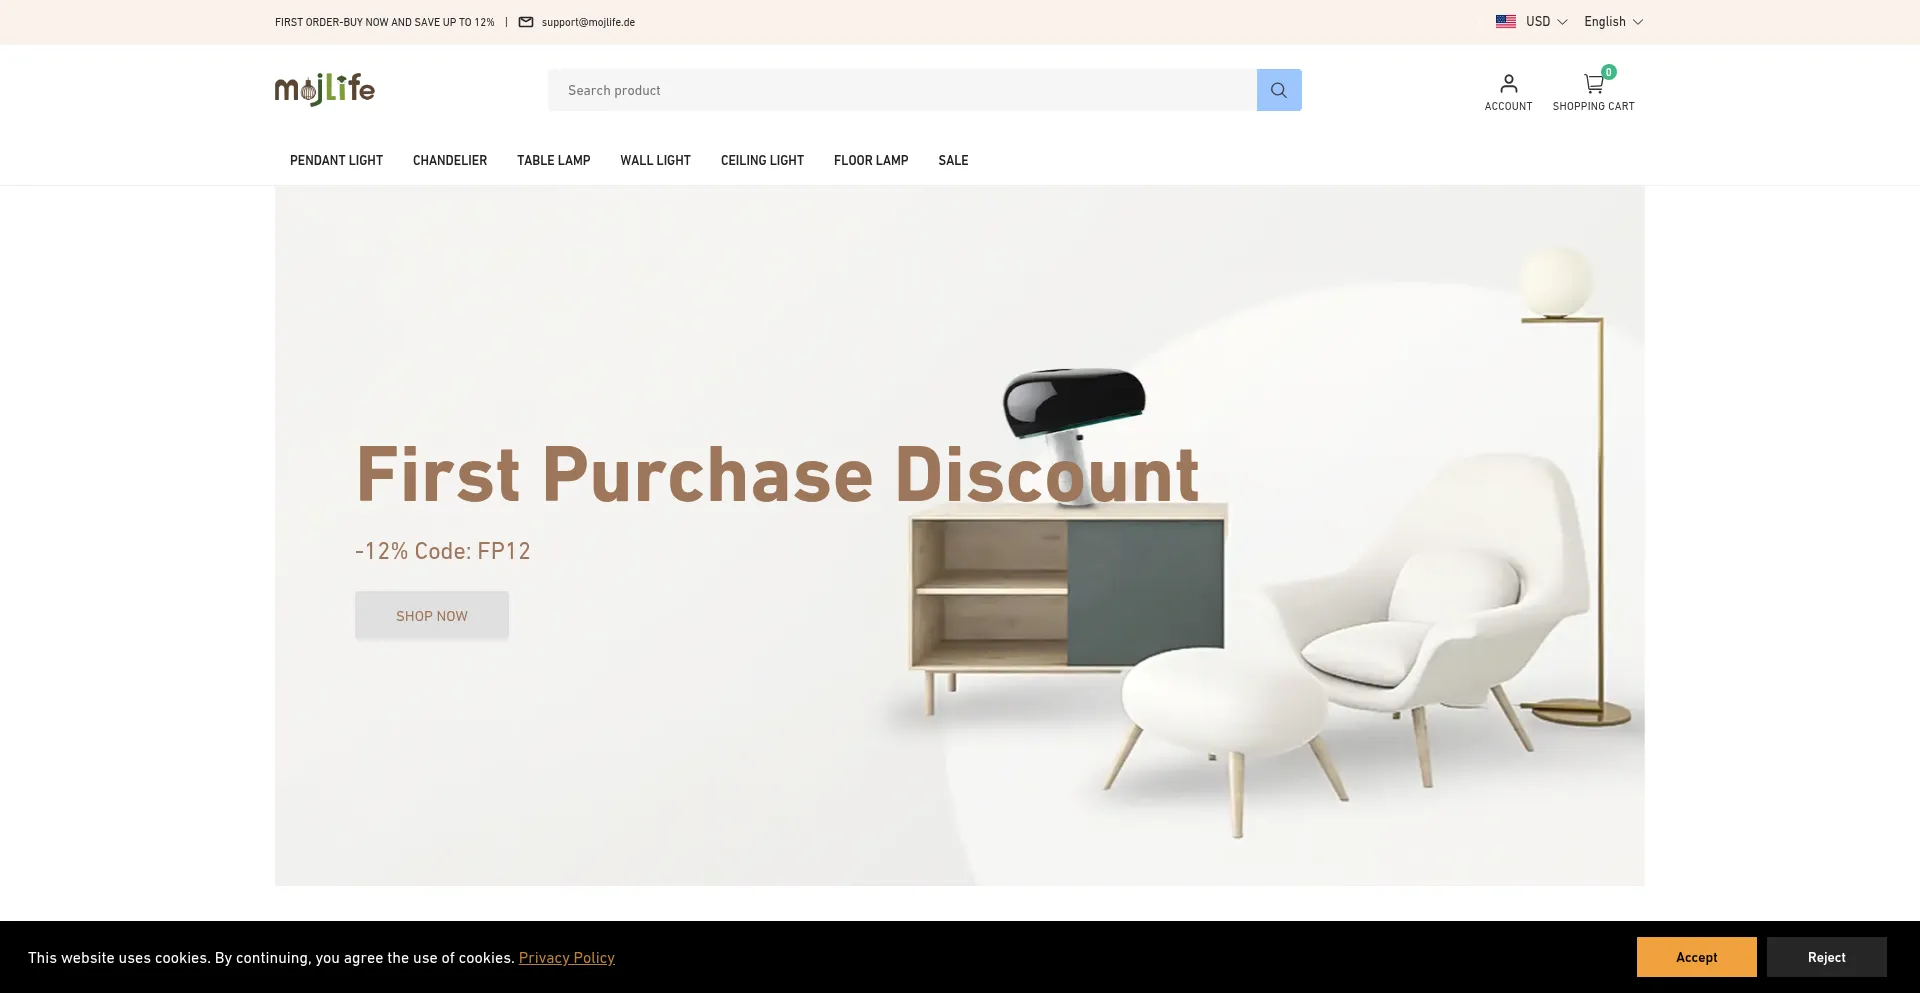The height and width of the screenshot is (993, 1920).
Task: Select the Wall Light menu item
Action: pyautogui.click(x=655, y=160)
